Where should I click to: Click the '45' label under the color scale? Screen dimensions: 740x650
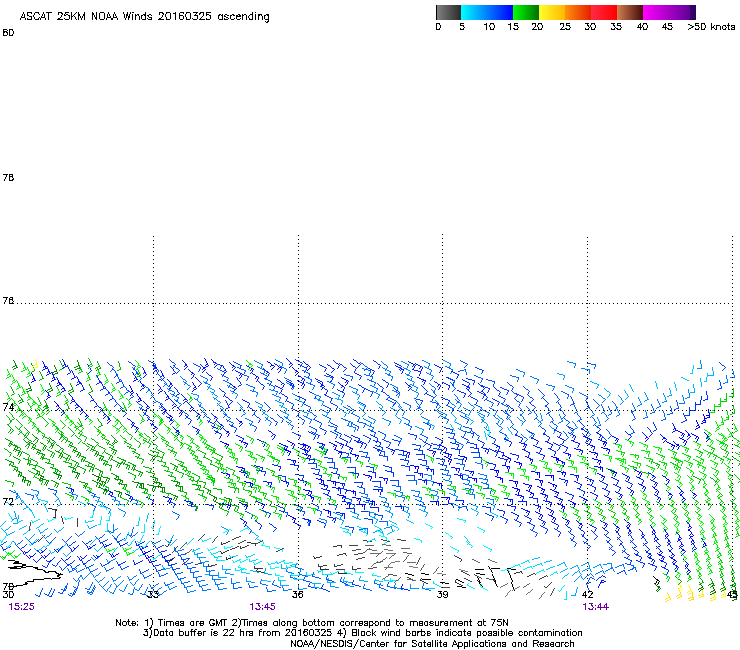pyautogui.click(x=667, y=27)
